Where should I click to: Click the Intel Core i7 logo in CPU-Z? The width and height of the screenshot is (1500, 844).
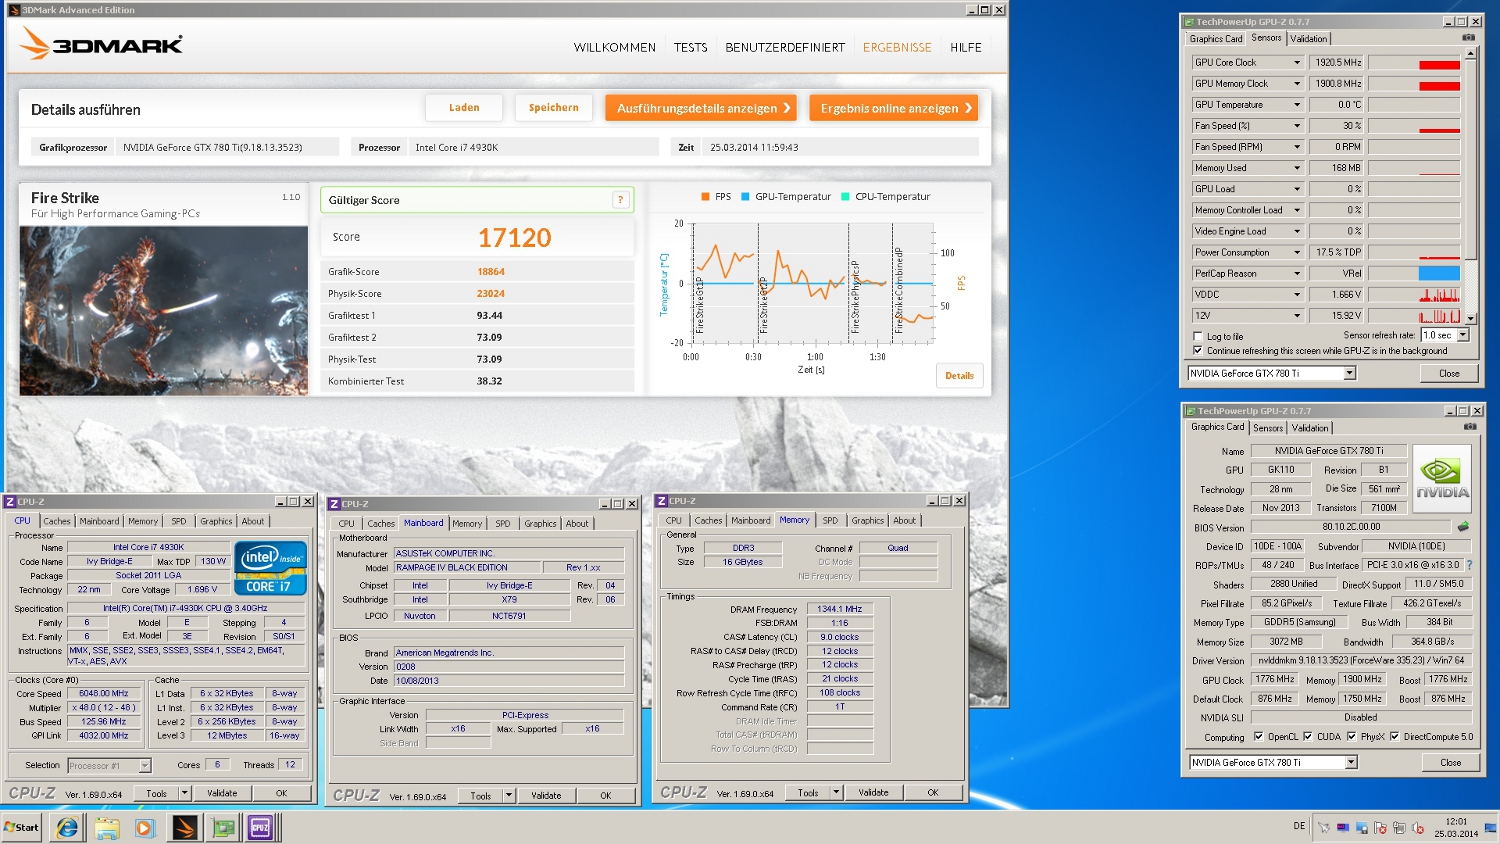coord(270,568)
